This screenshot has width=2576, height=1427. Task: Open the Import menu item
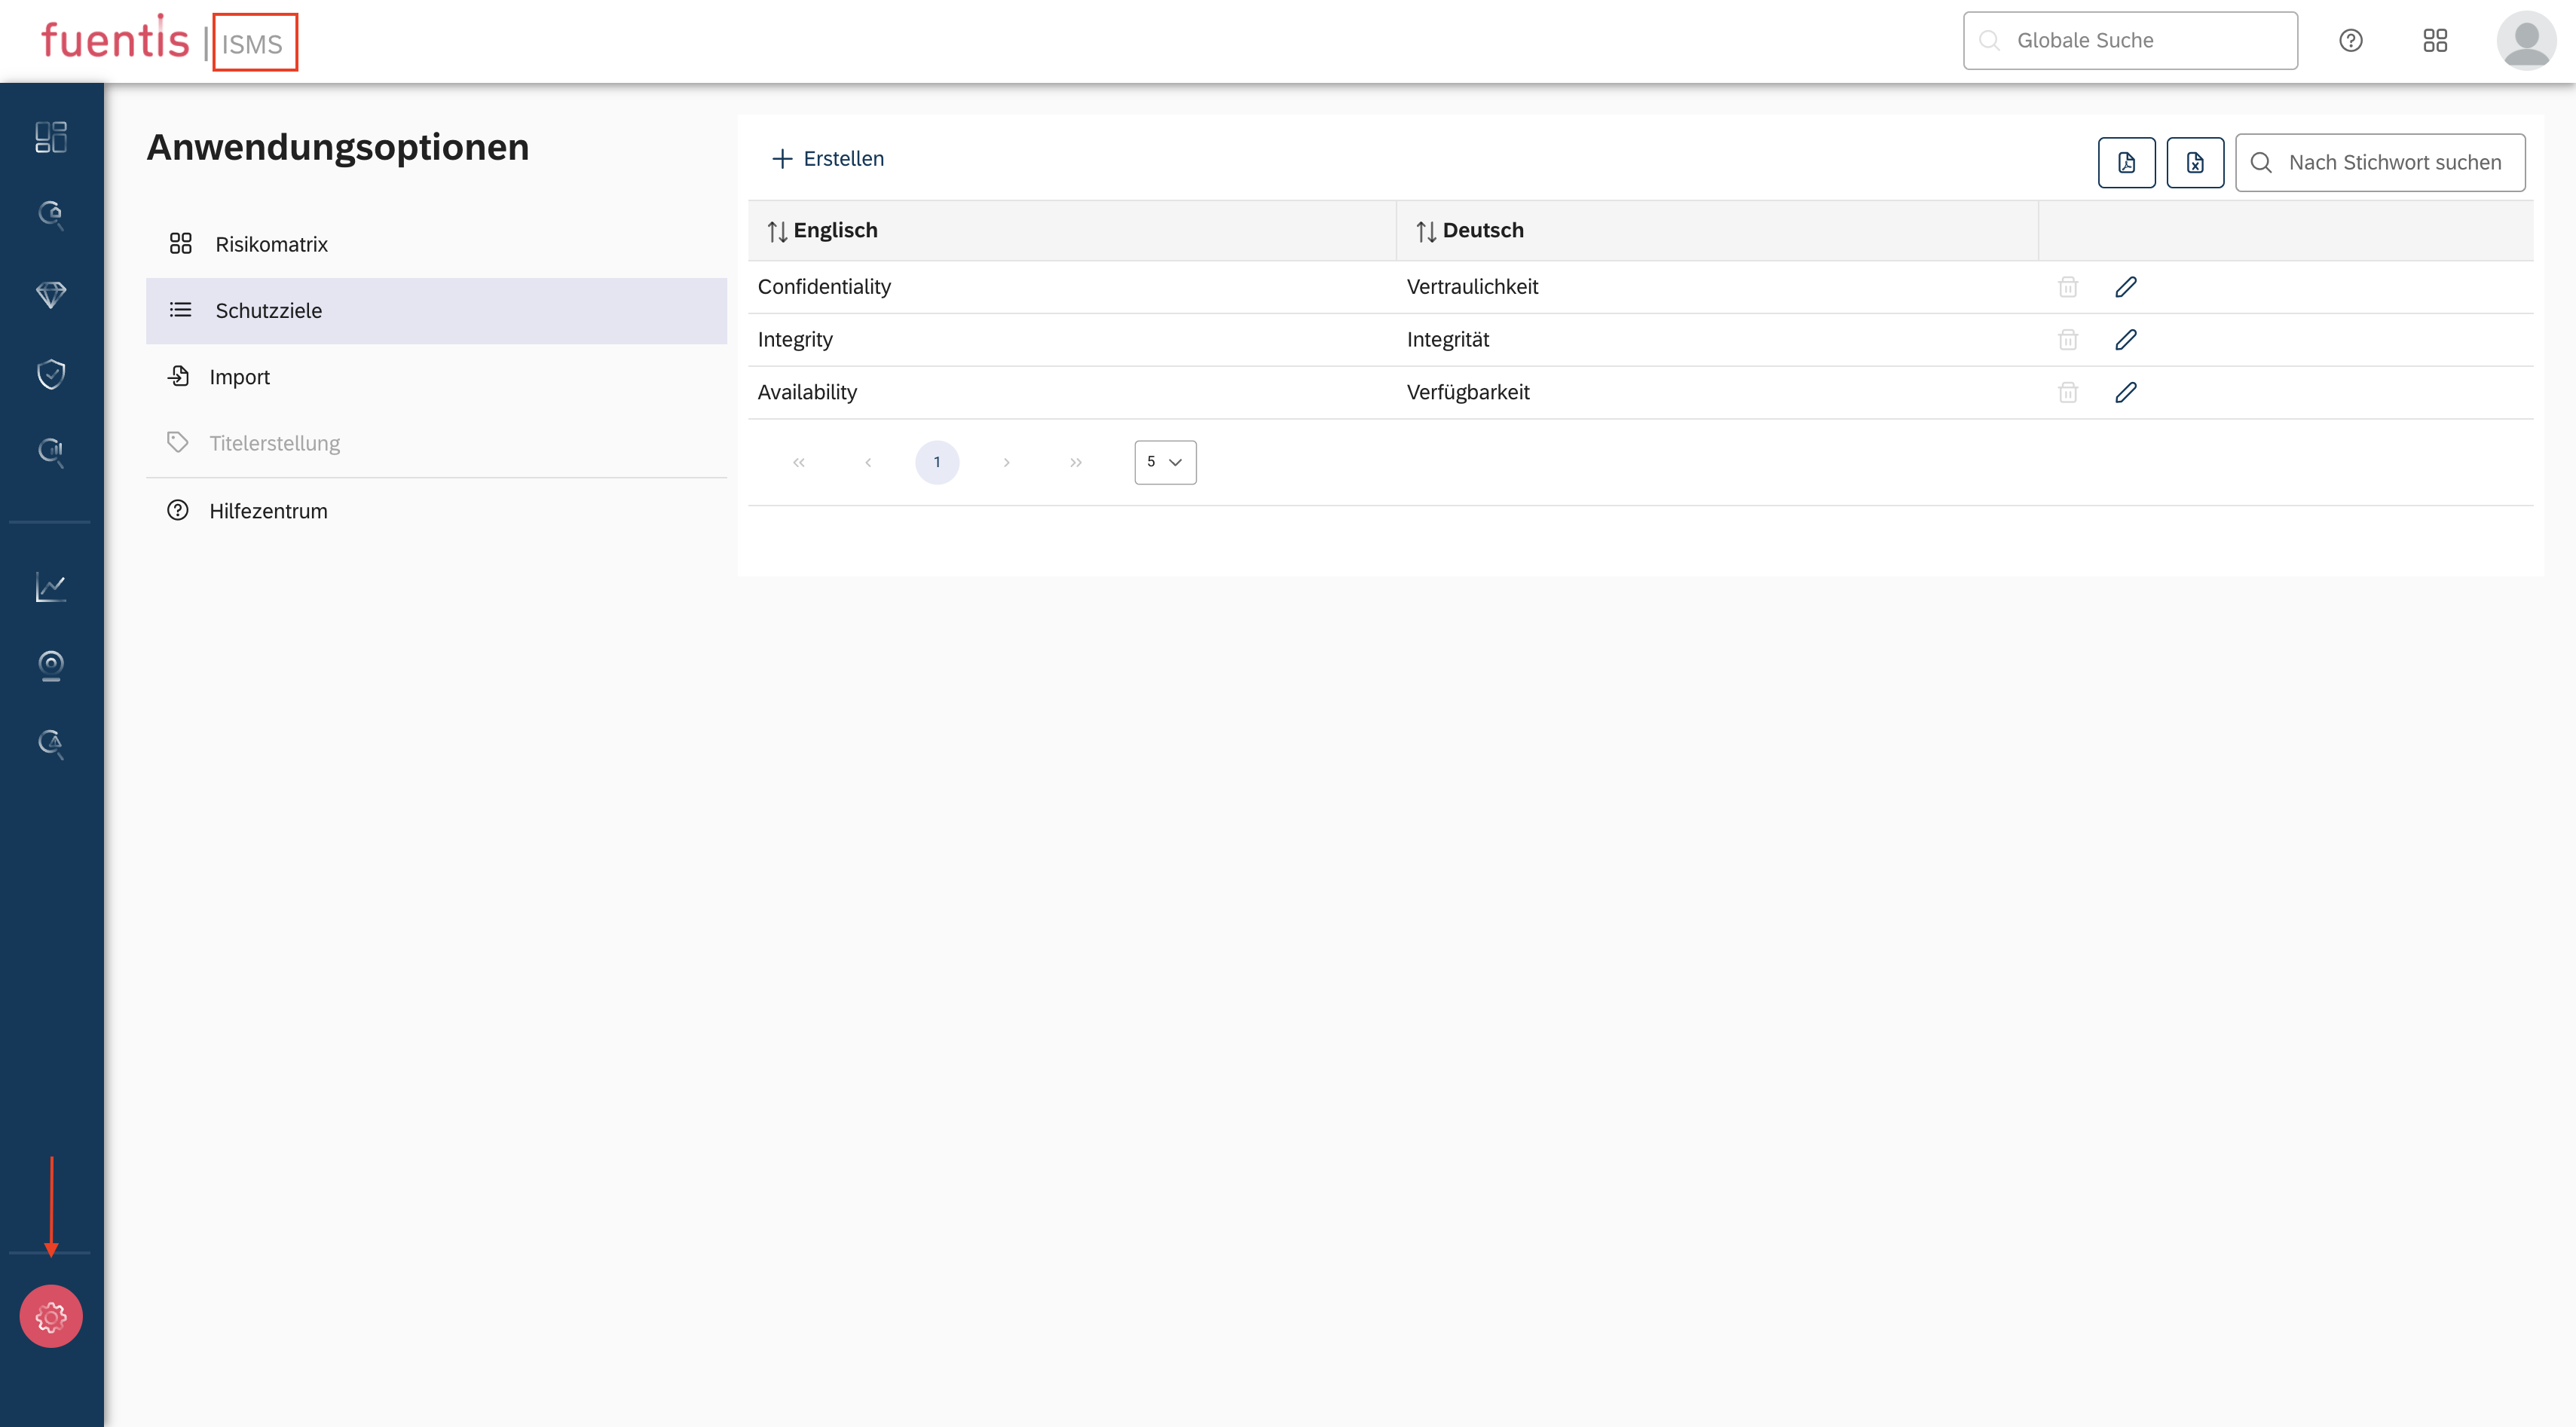click(239, 377)
